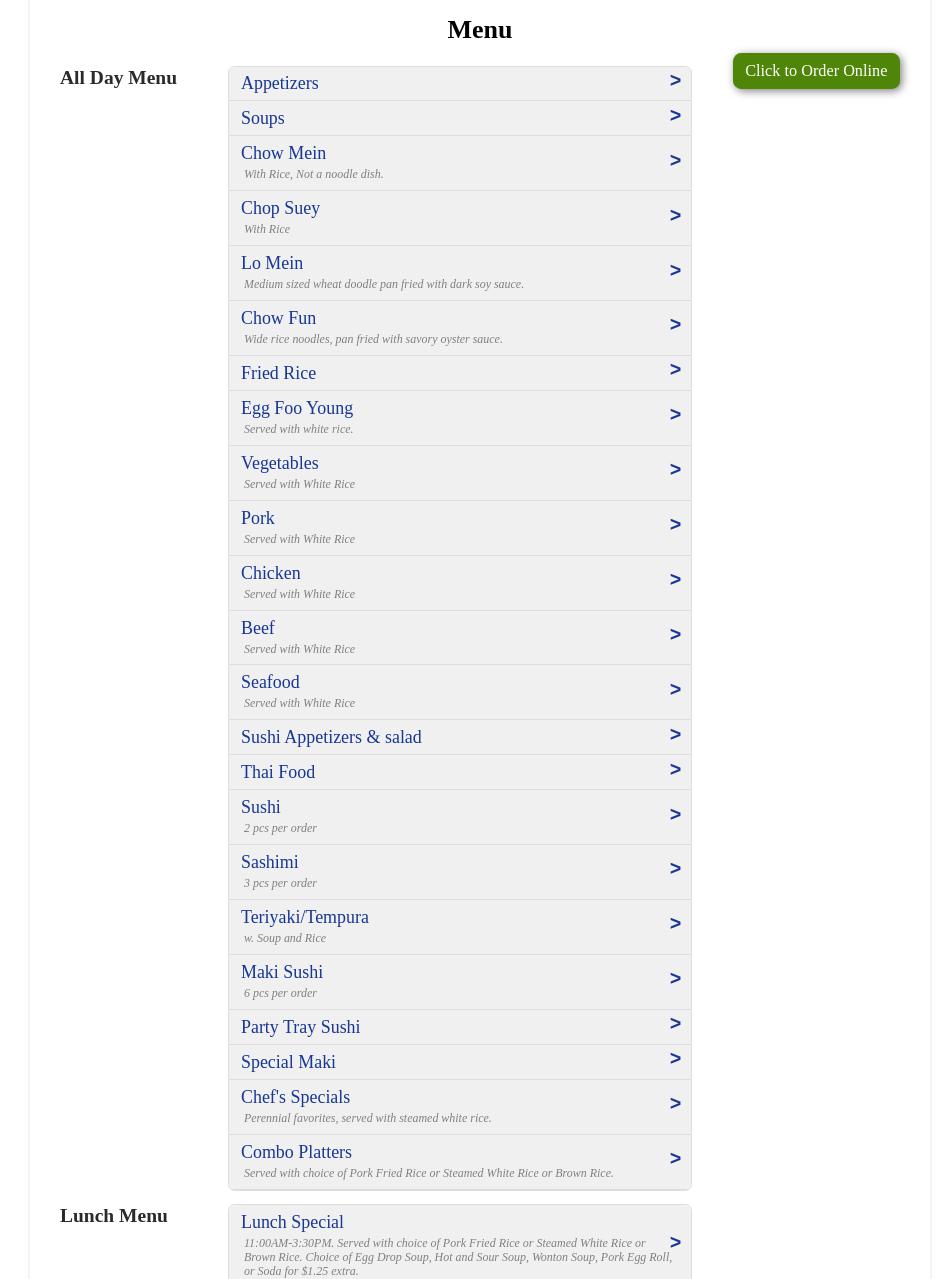Click the arrow on the Pork row

click(675, 525)
